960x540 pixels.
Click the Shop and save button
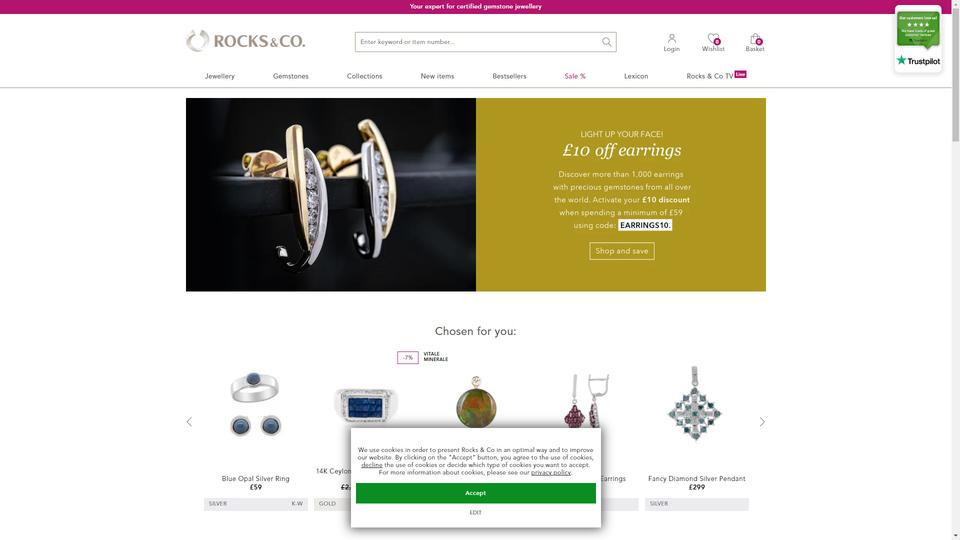[621, 251]
